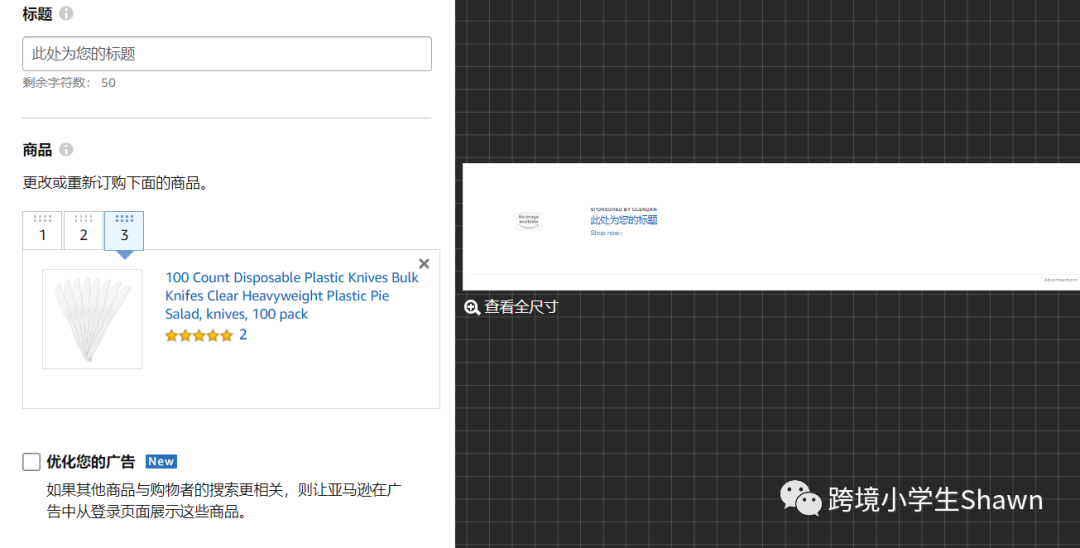The width and height of the screenshot is (1080, 548).
Task: Open product tab 3
Action: (124, 235)
